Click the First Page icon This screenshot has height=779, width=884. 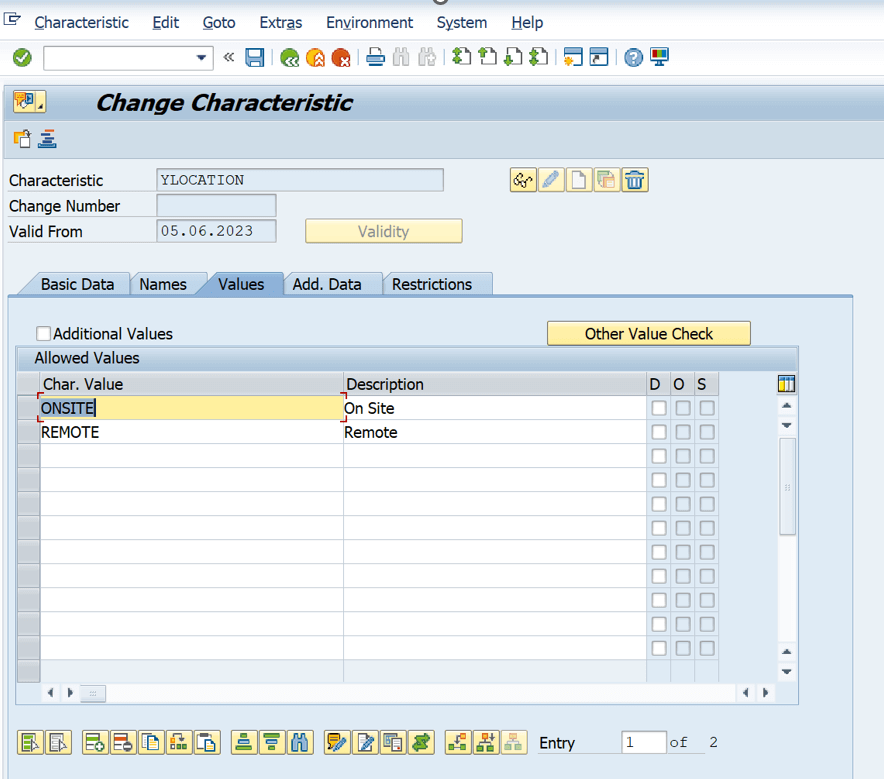coord(462,57)
